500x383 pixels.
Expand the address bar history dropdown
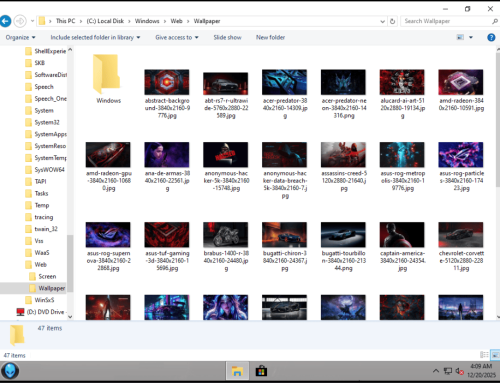pos(382,21)
